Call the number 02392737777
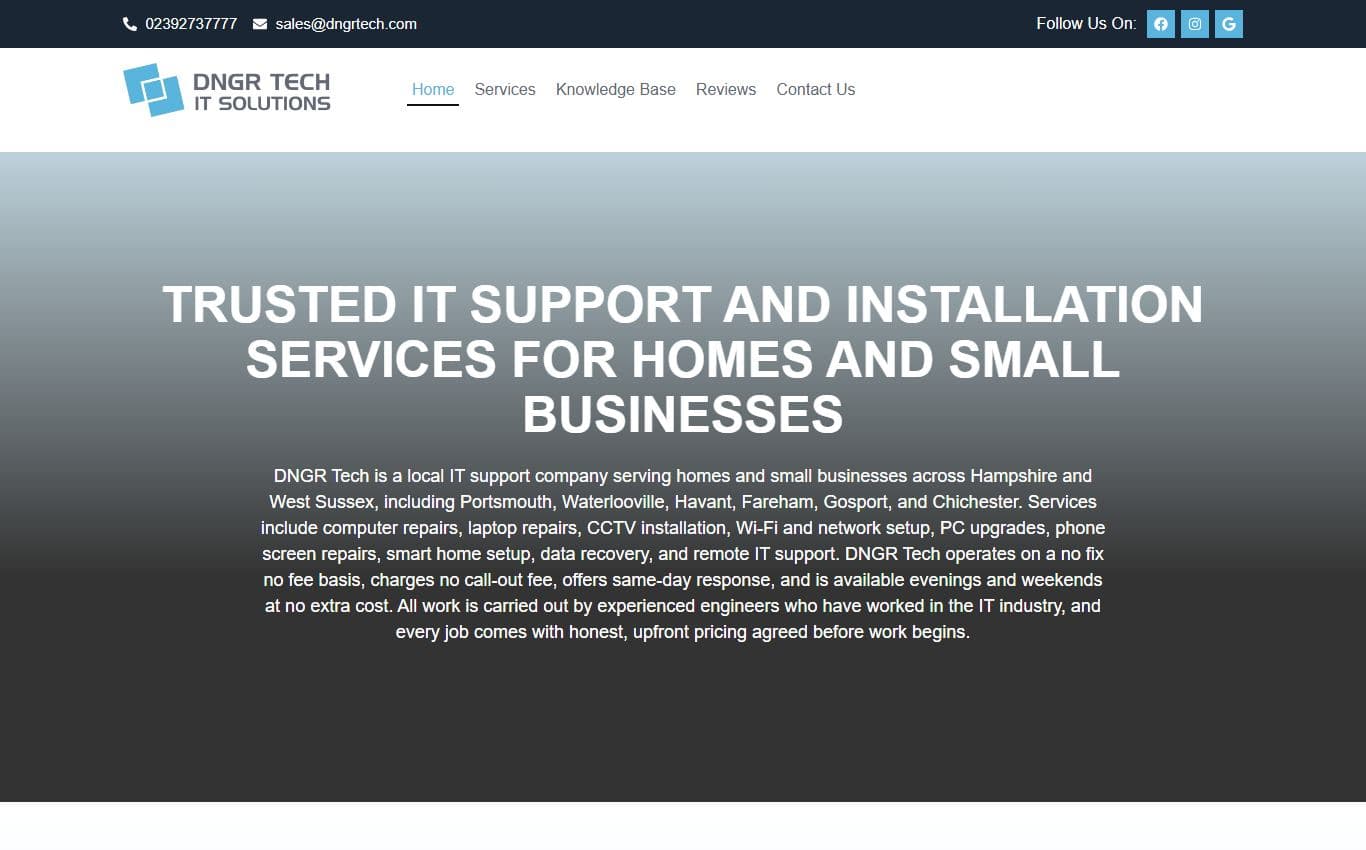1366x850 pixels. pyautogui.click(x=191, y=24)
